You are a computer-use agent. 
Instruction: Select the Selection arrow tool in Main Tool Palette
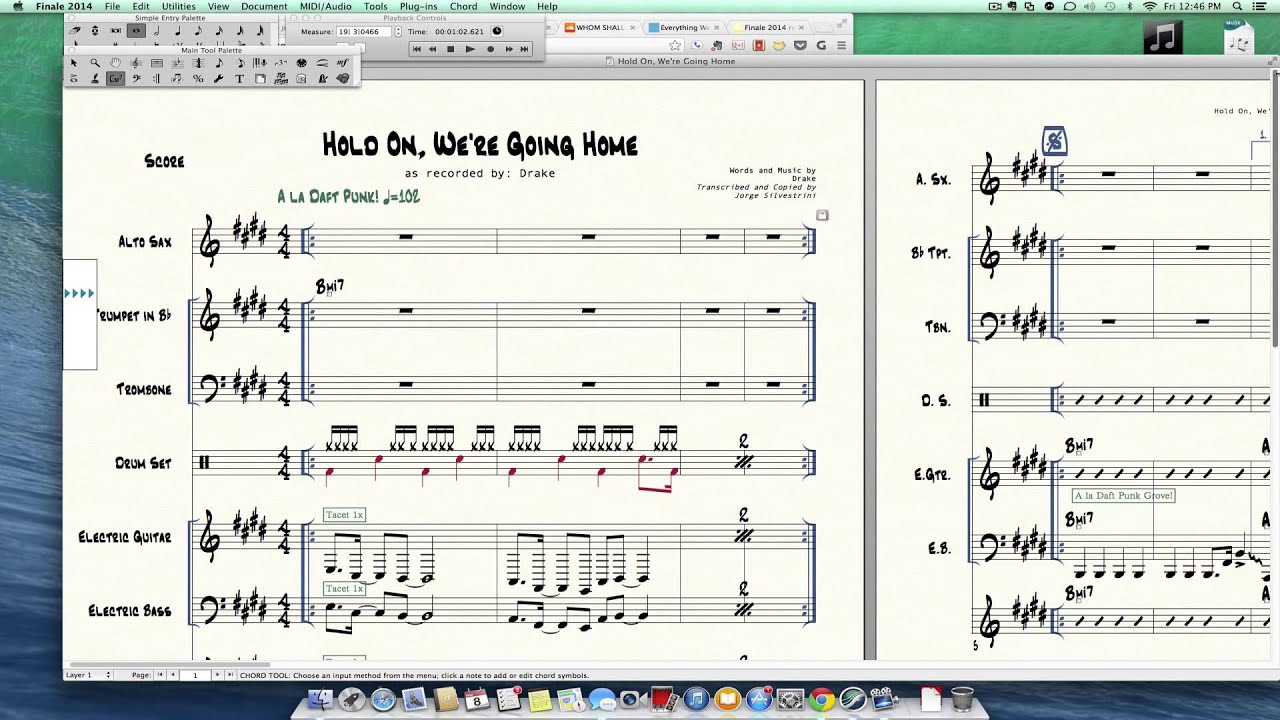tap(74, 63)
